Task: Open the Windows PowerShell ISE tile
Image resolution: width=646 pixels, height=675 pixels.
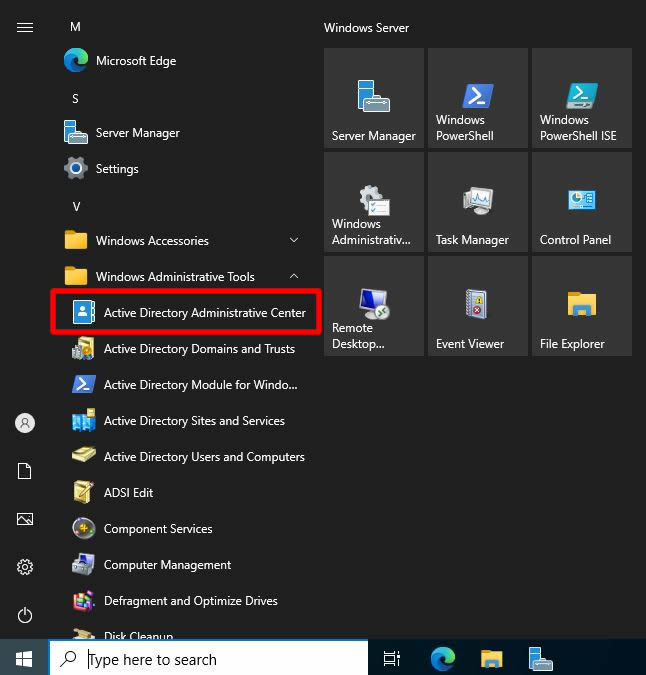Action: tap(582, 98)
